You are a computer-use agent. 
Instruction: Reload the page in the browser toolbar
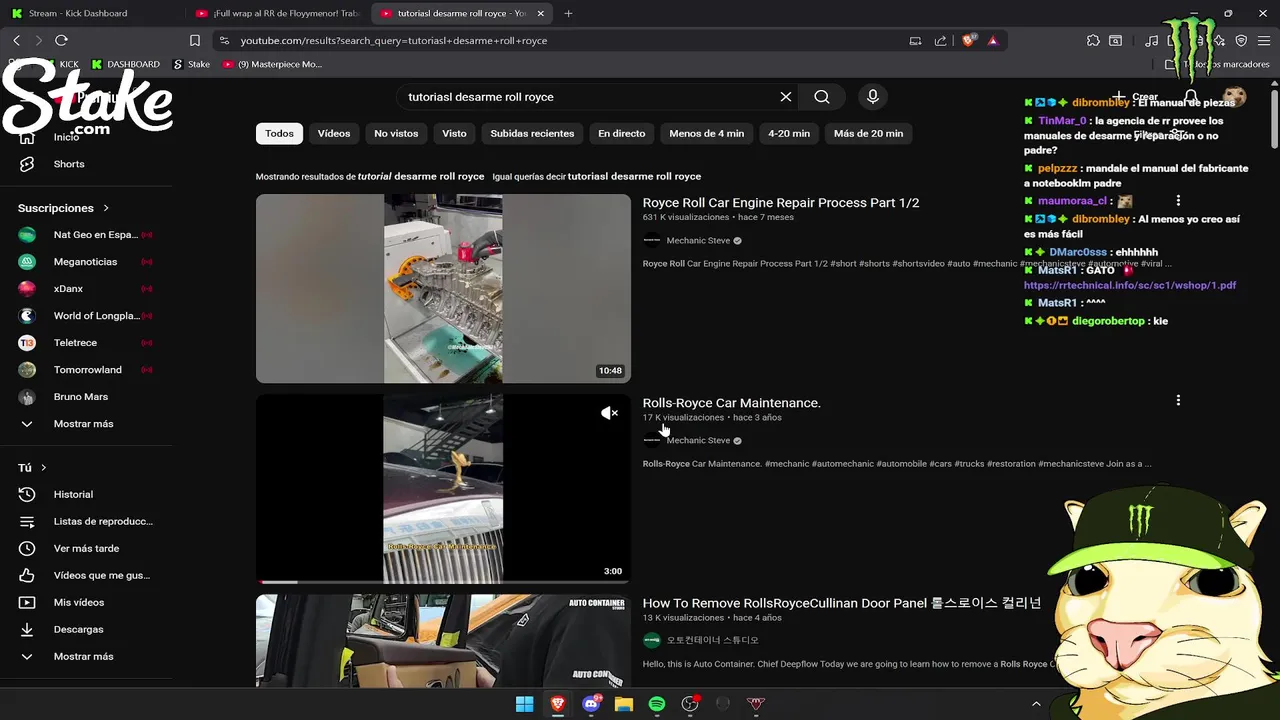(x=61, y=40)
